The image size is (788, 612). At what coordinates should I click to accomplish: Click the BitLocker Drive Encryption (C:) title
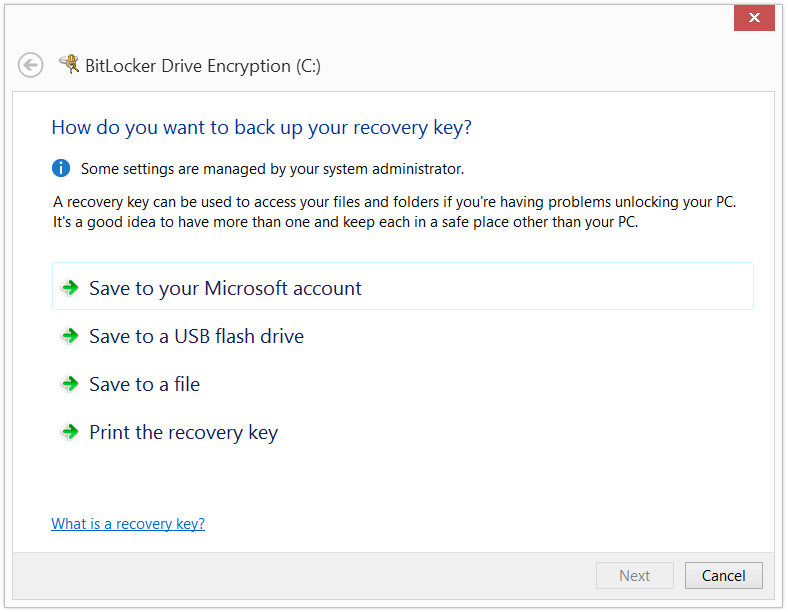pyautogui.click(x=203, y=66)
